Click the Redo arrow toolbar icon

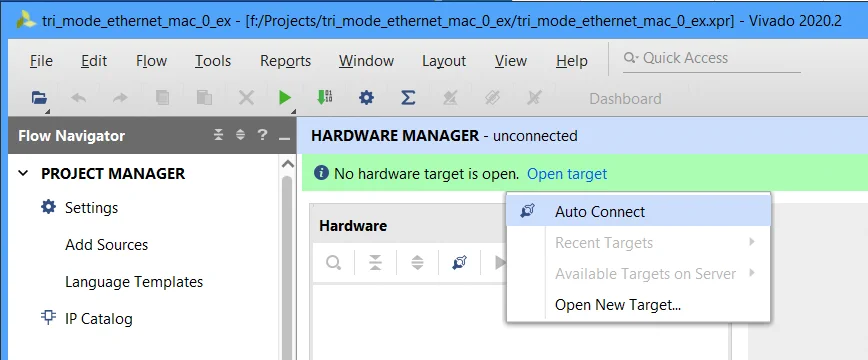pos(120,99)
